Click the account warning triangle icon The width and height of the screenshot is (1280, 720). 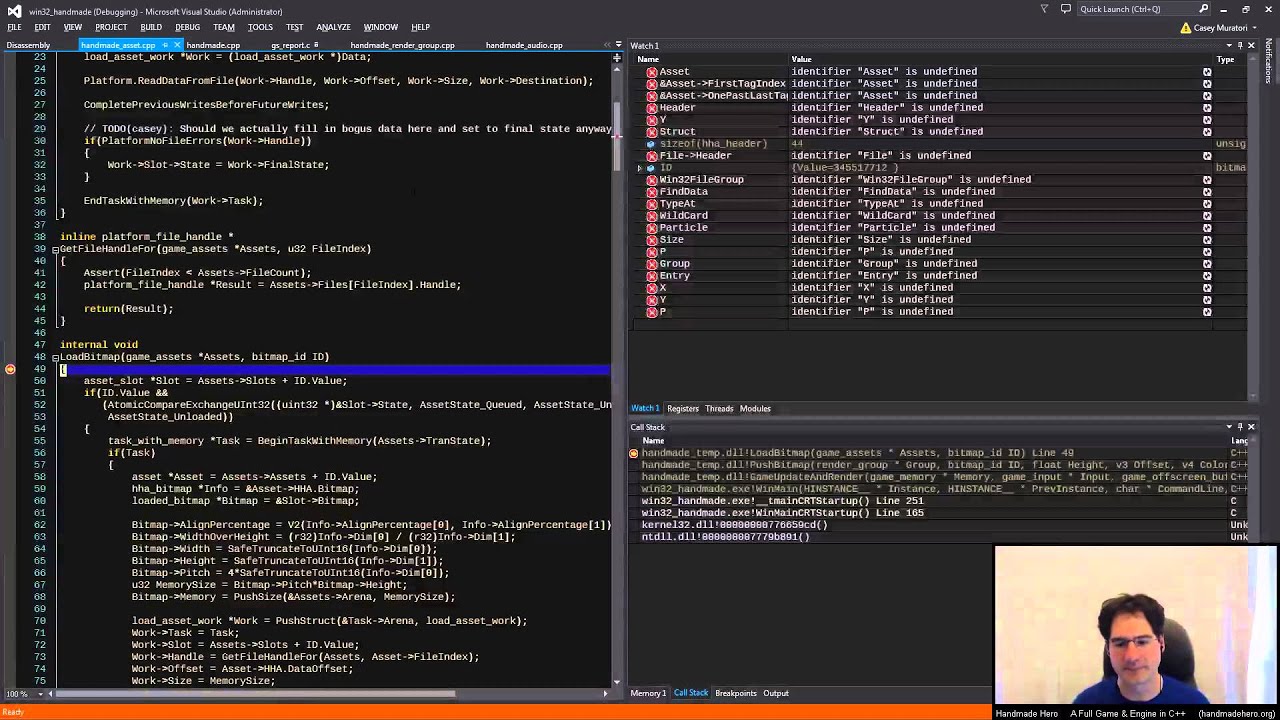click(x=1184, y=28)
